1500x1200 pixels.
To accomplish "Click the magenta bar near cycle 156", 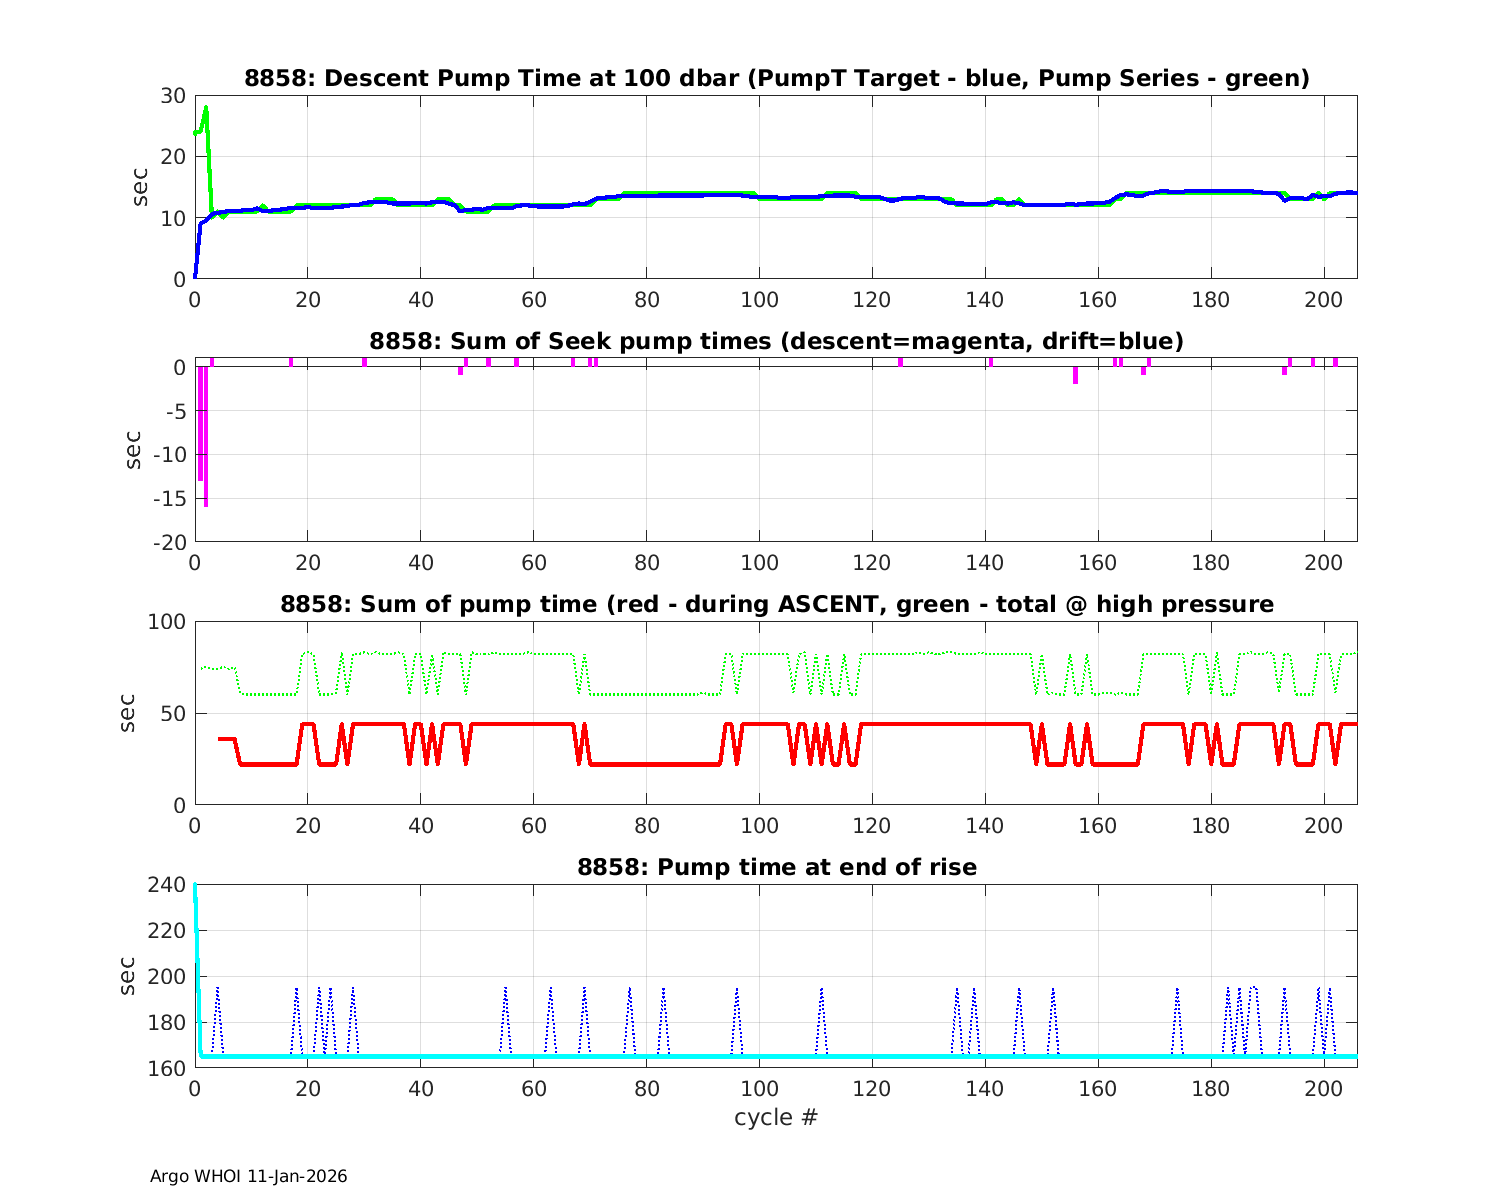I will pos(1076,375).
